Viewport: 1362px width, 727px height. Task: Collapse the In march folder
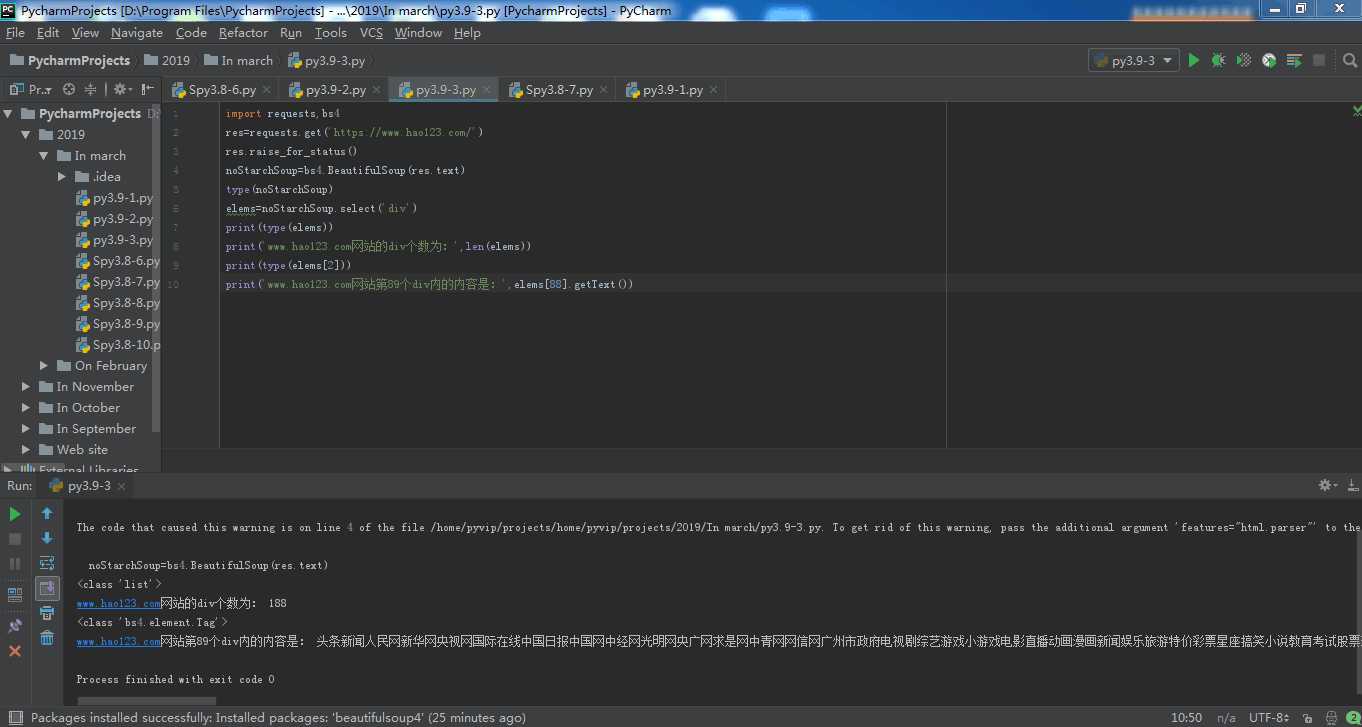tap(44, 156)
